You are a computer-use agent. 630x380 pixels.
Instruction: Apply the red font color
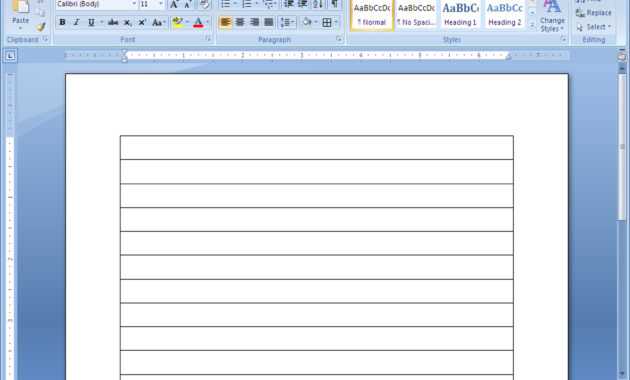(x=198, y=22)
